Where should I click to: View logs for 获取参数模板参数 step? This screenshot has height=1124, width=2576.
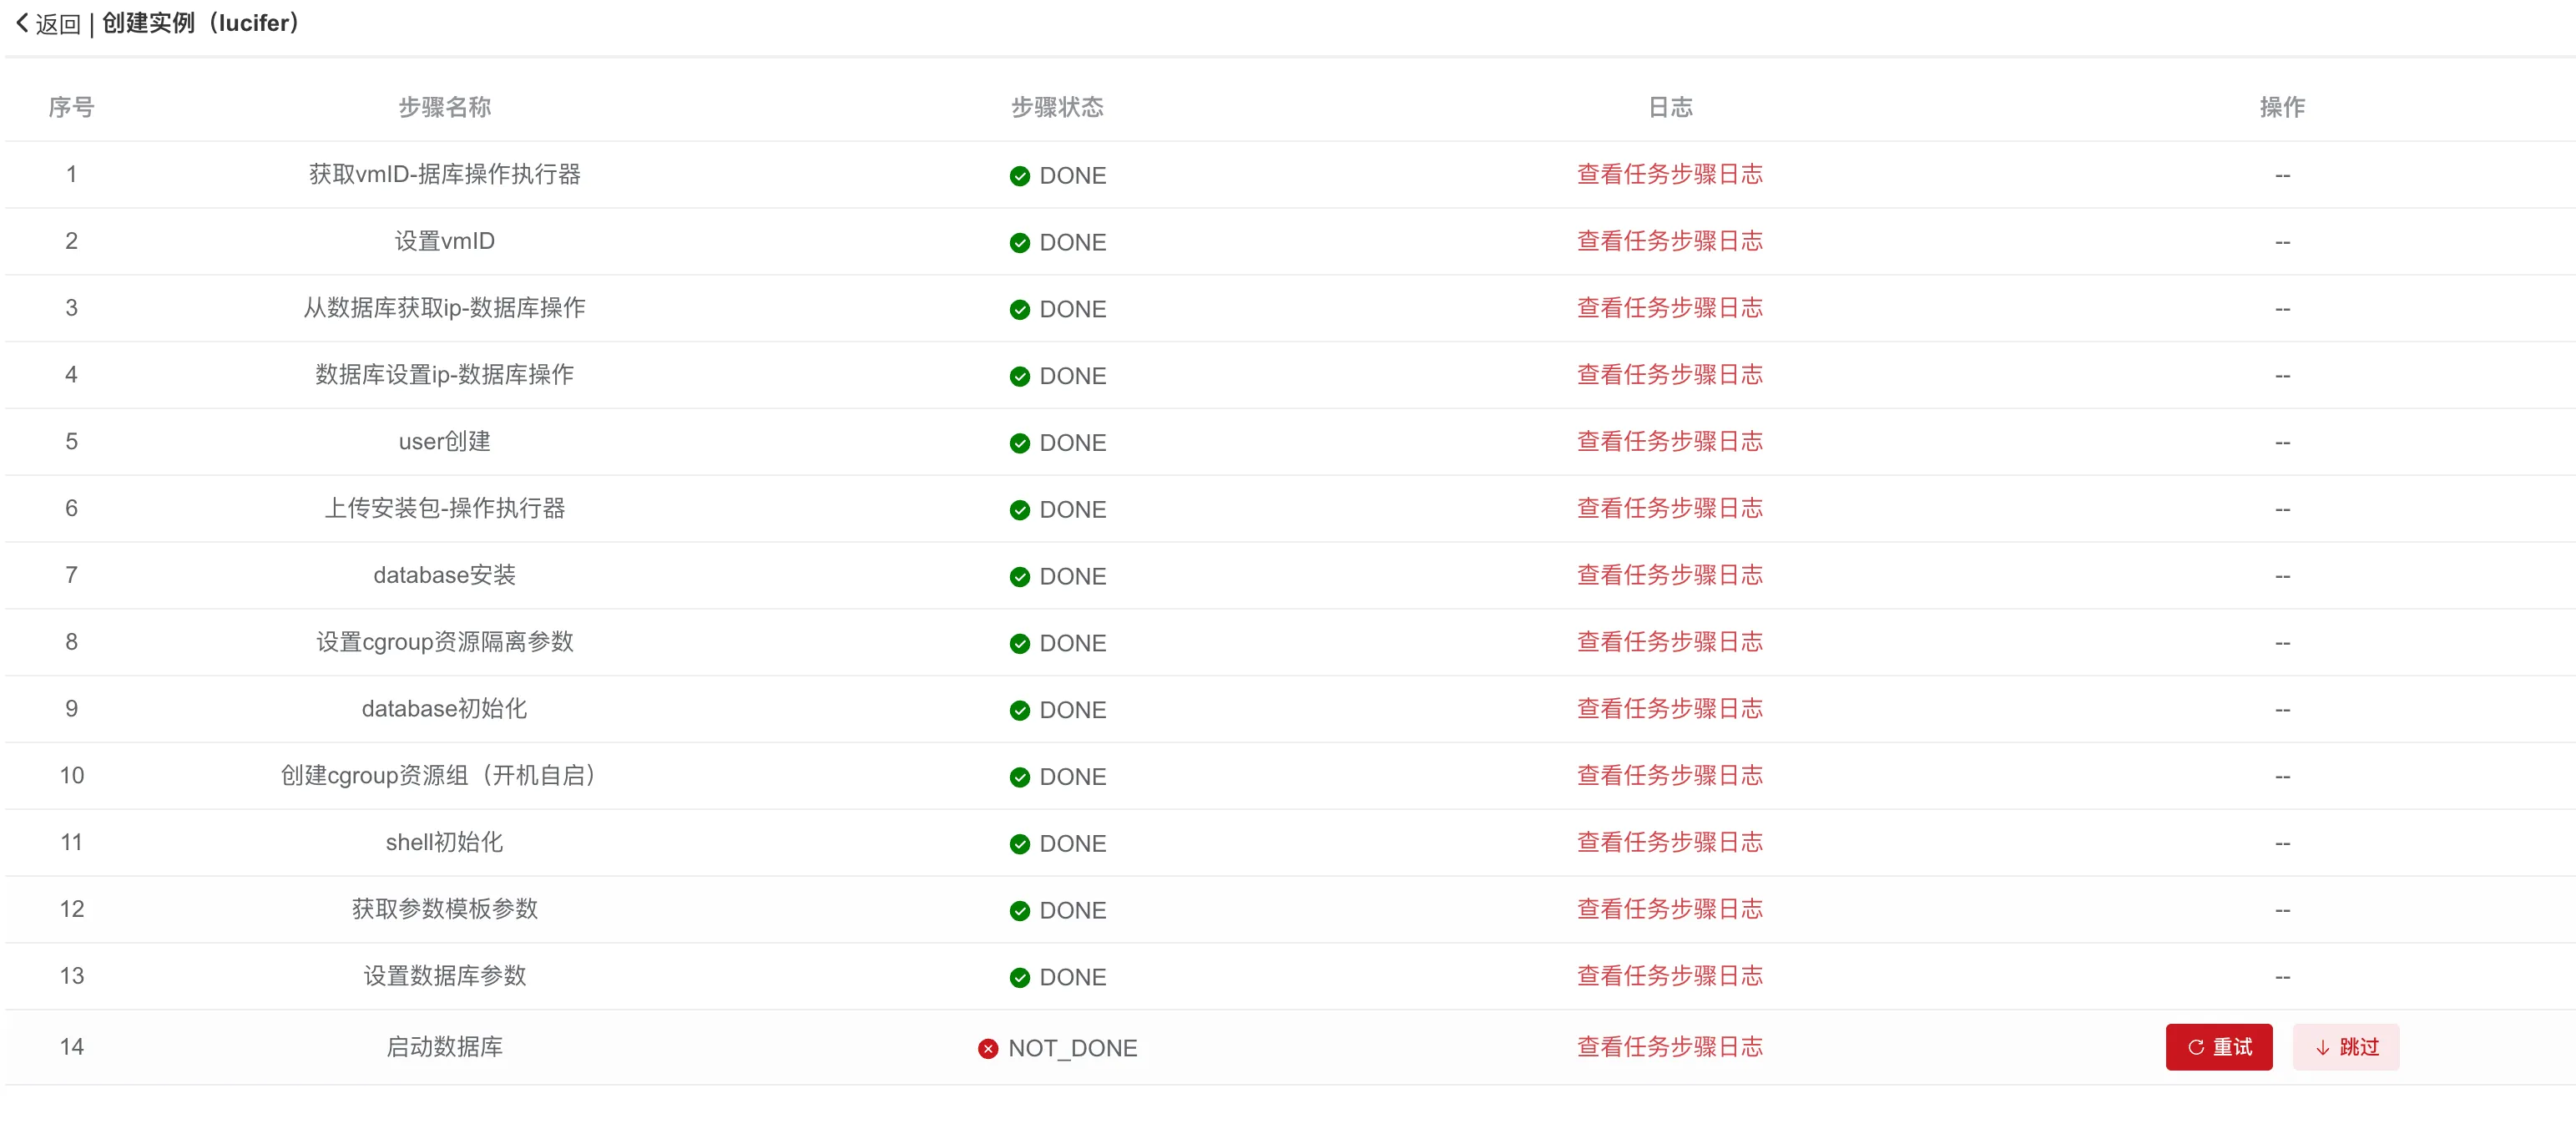coord(1669,910)
